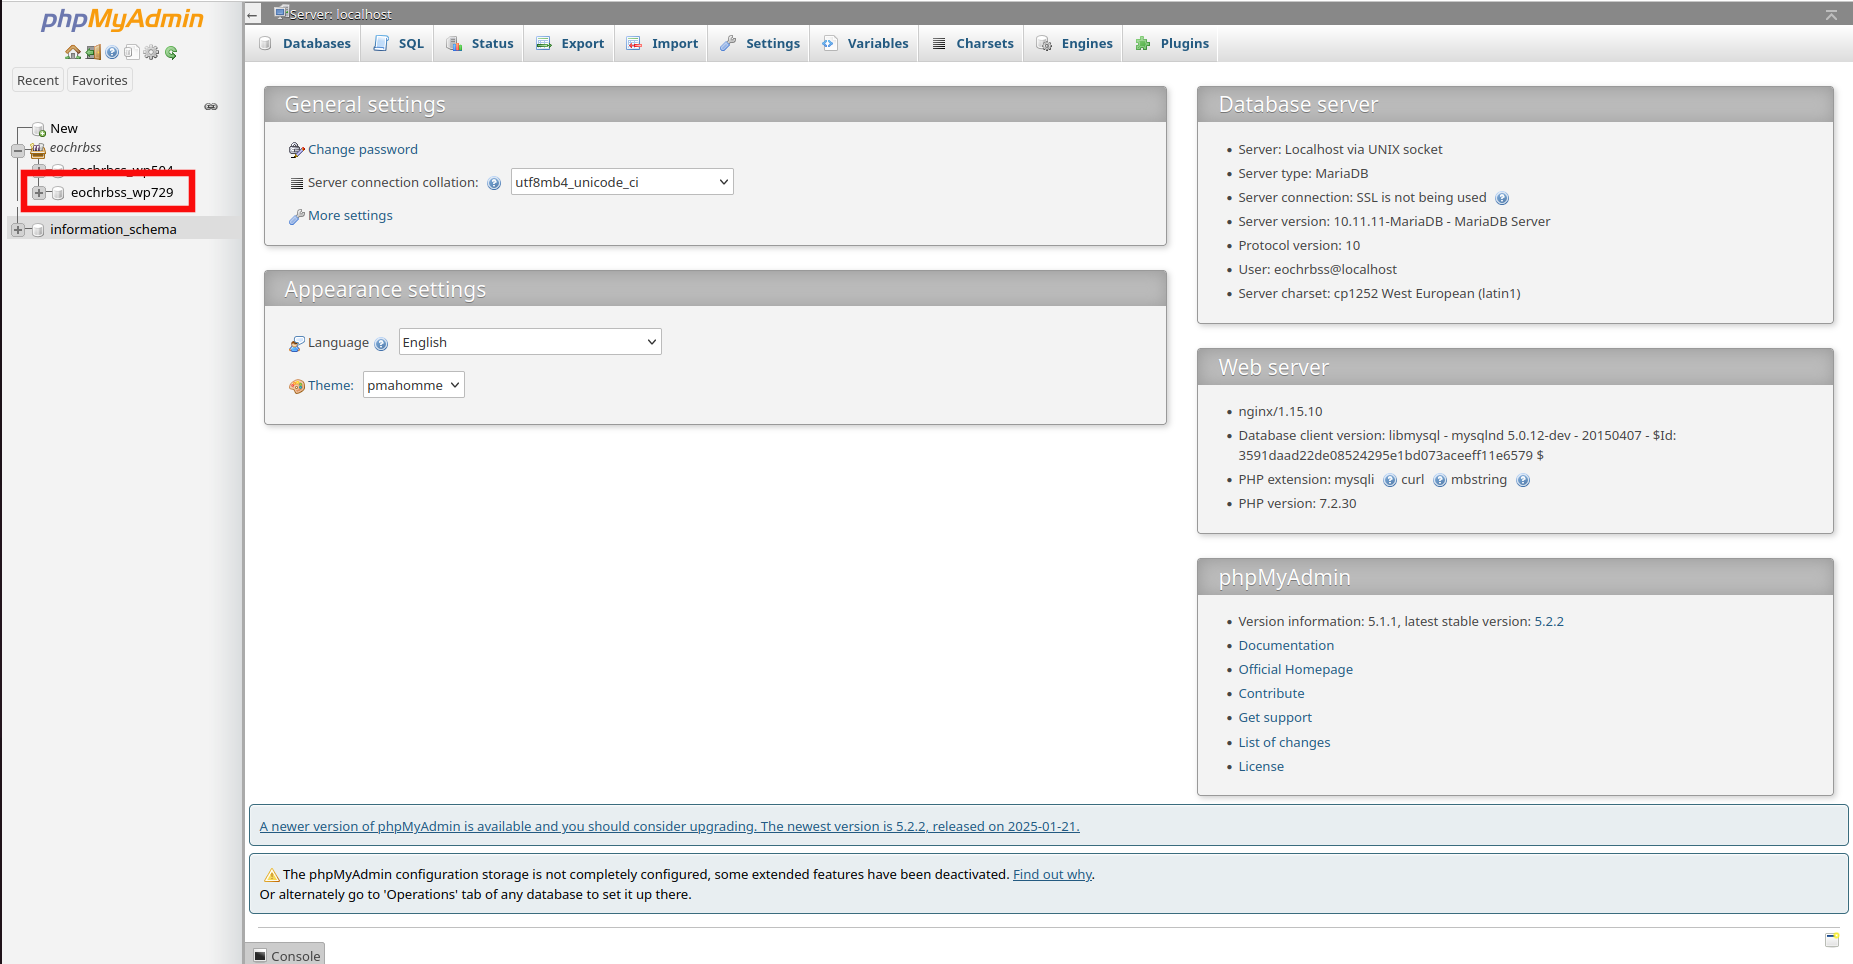The height and width of the screenshot is (964, 1853).
Task: Click the Favorites button in sidebar
Action: pyautogui.click(x=100, y=80)
